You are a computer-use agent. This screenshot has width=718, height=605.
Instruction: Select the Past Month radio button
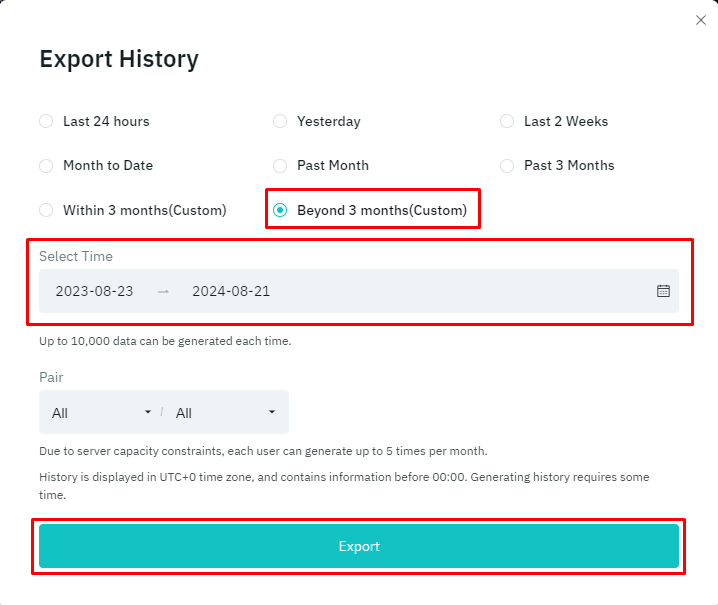tap(280, 165)
